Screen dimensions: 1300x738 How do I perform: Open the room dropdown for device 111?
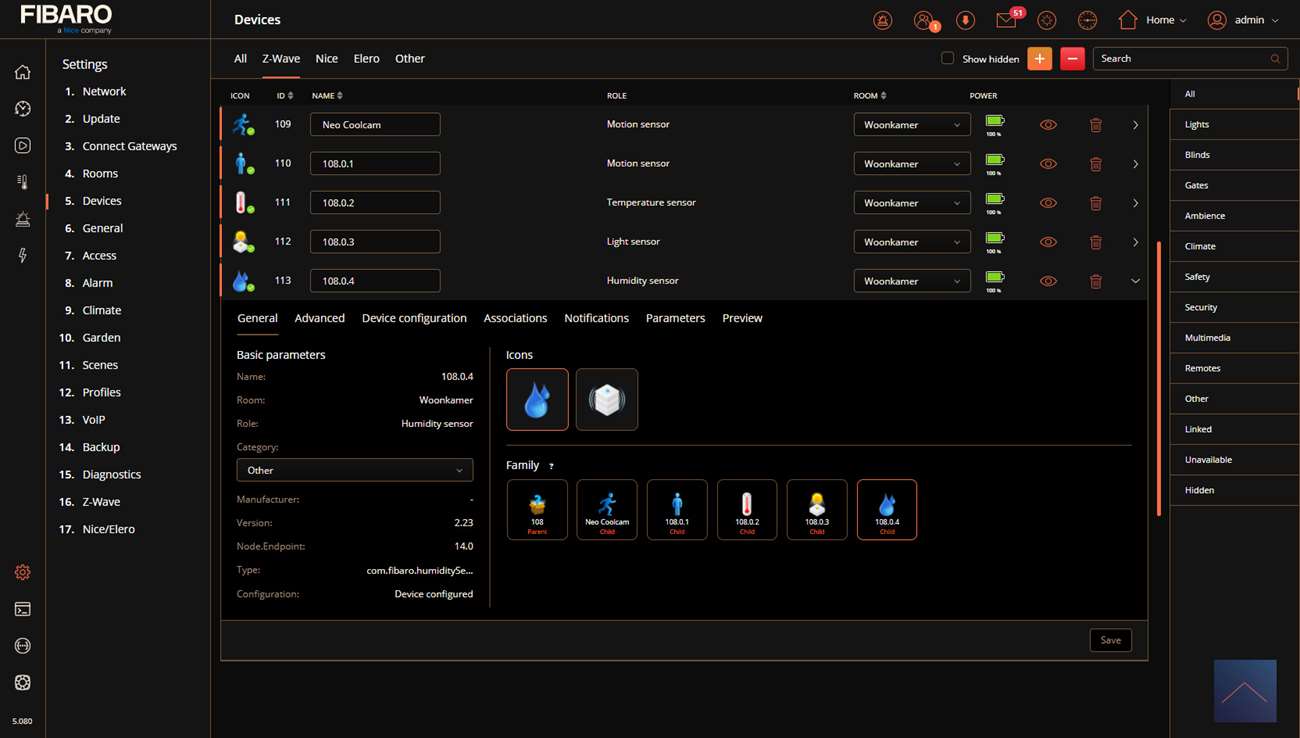(911, 203)
